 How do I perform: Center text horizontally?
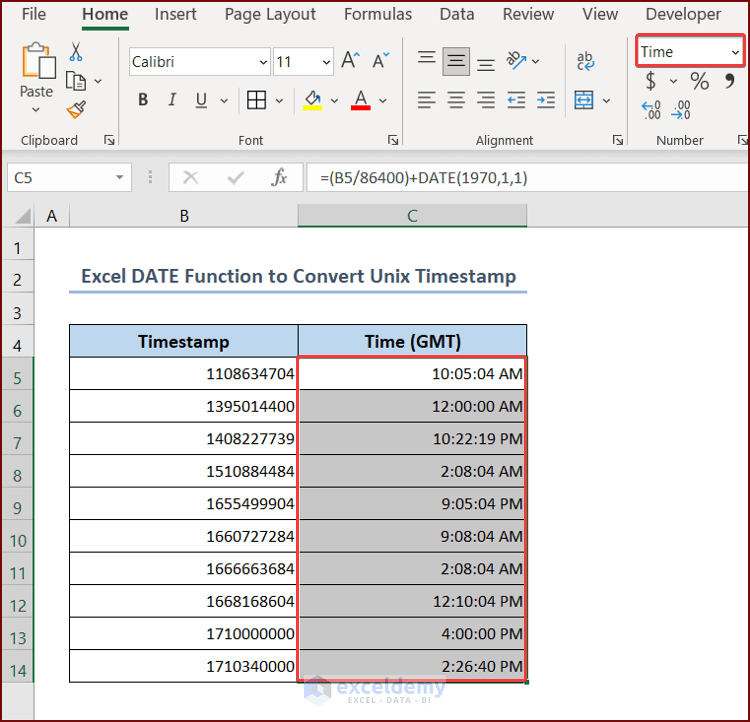[x=456, y=100]
